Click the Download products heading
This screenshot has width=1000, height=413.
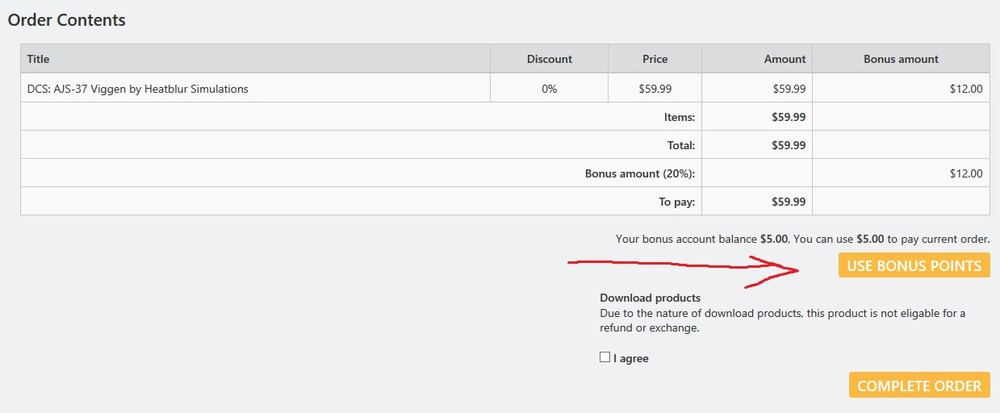650,298
